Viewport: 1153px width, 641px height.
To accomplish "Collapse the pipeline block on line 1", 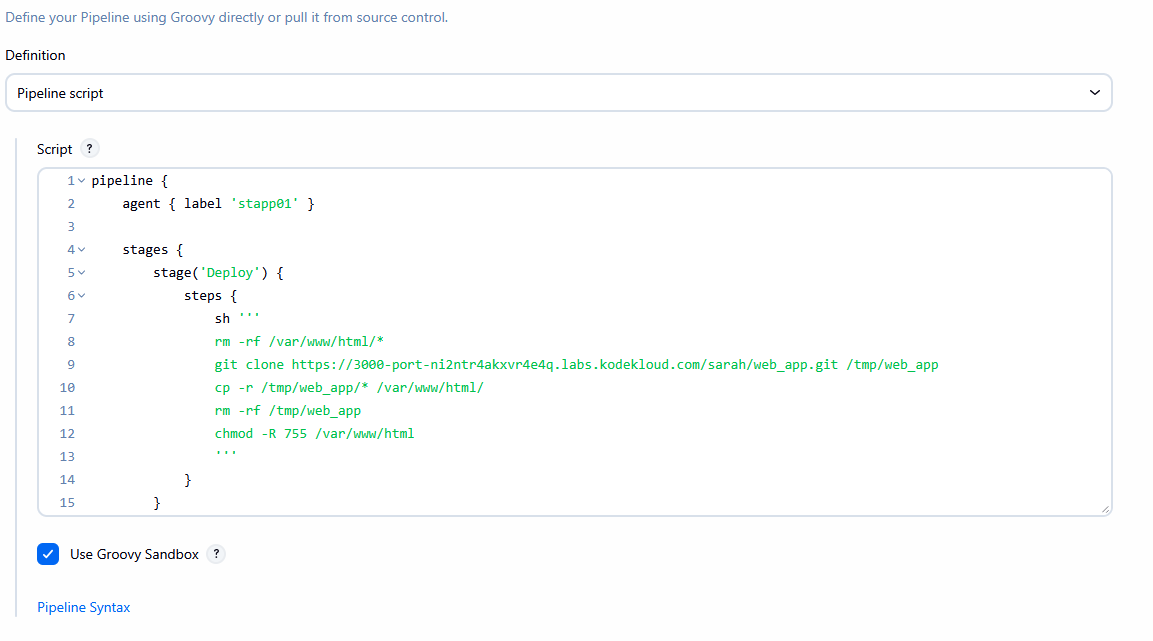I will 82,181.
